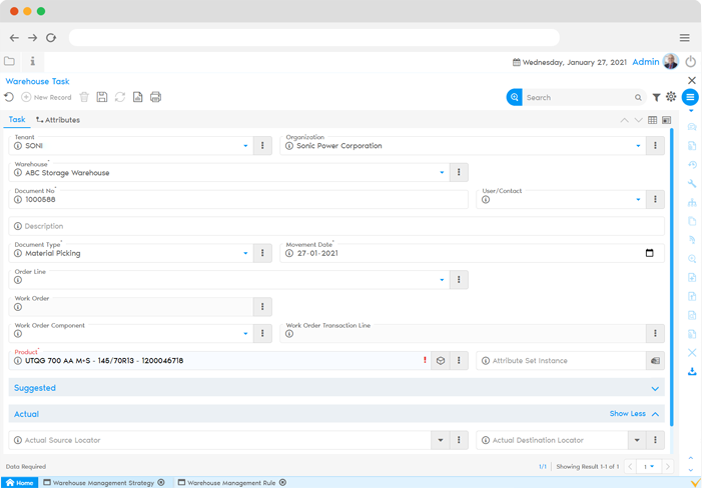Click the Undo changes icon
702x488 pixels.
click(x=9, y=97)
